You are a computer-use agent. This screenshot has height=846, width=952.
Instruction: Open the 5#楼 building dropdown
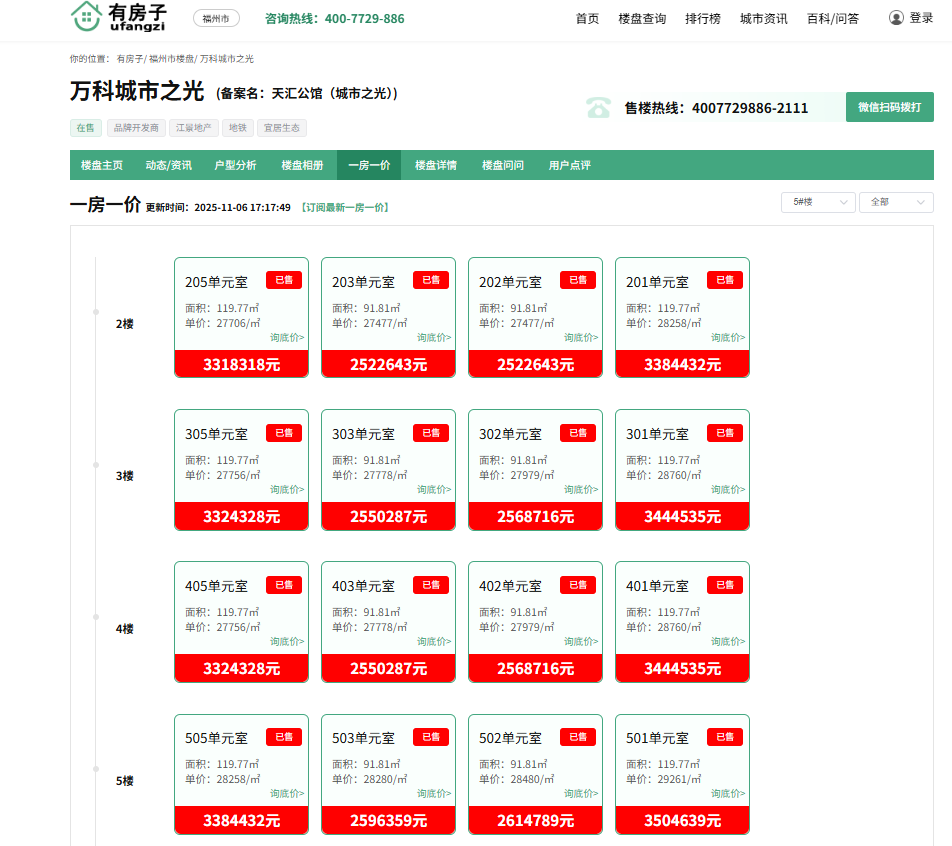click(817, 202)
